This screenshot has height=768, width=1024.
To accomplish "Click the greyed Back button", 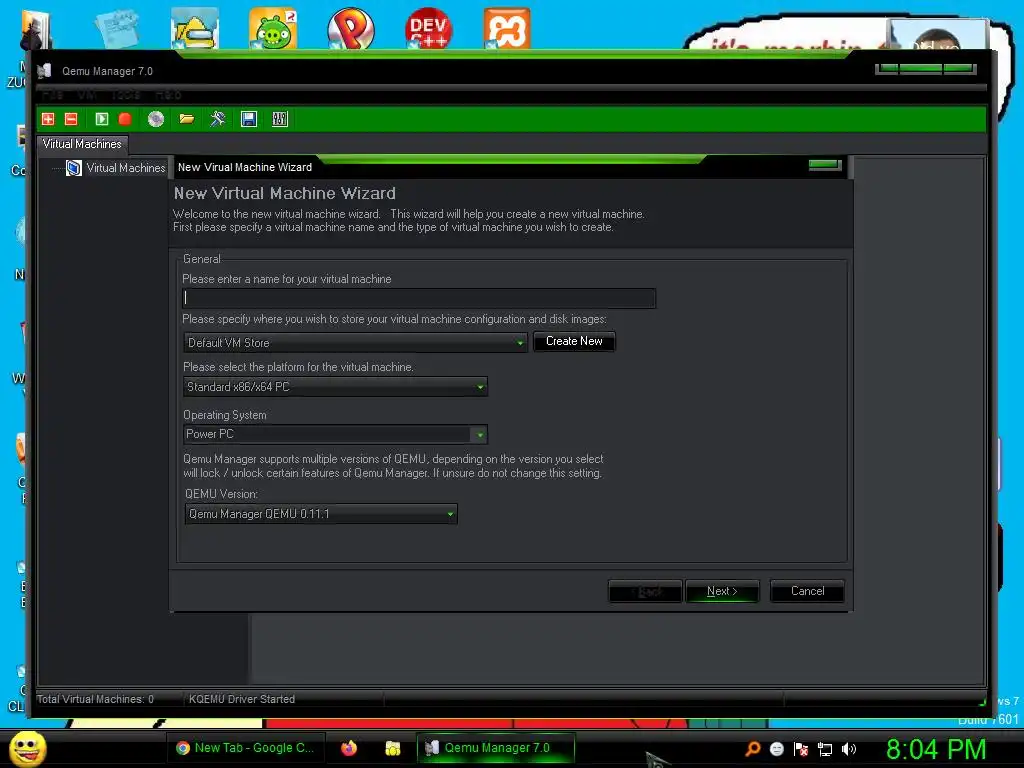I will [x=645, y=592].
